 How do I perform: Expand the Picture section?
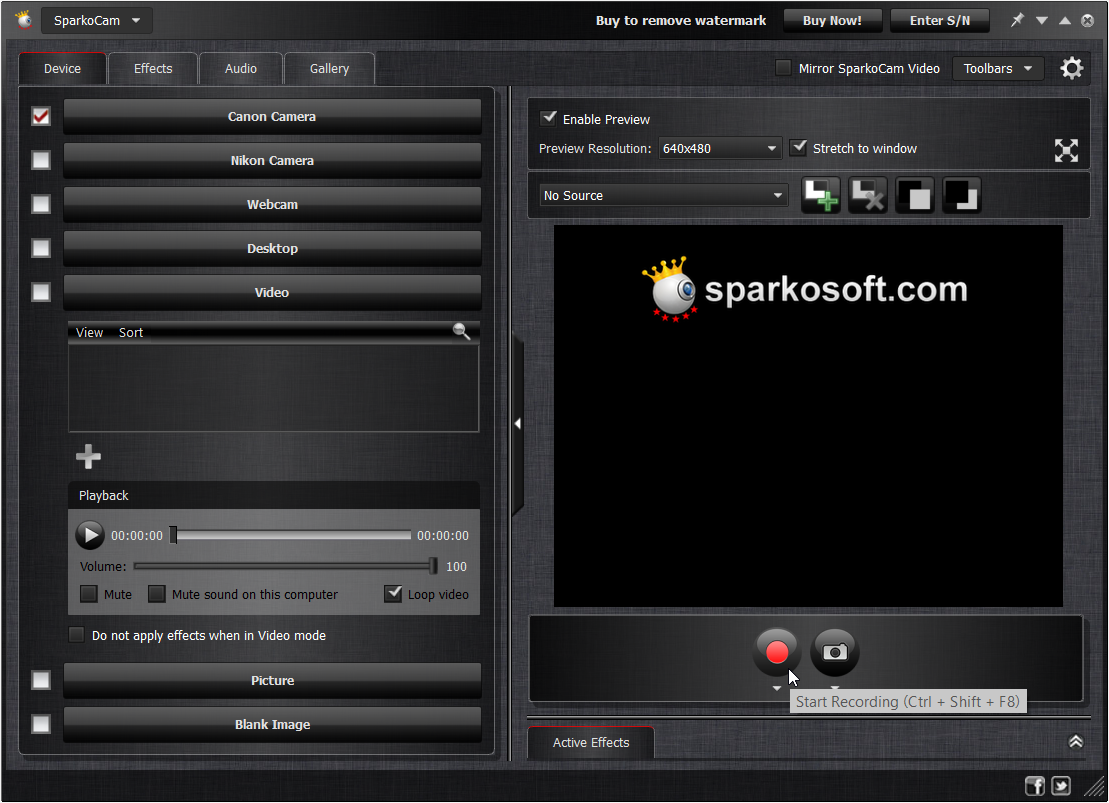pyautogui.click(x=272, y=680)
